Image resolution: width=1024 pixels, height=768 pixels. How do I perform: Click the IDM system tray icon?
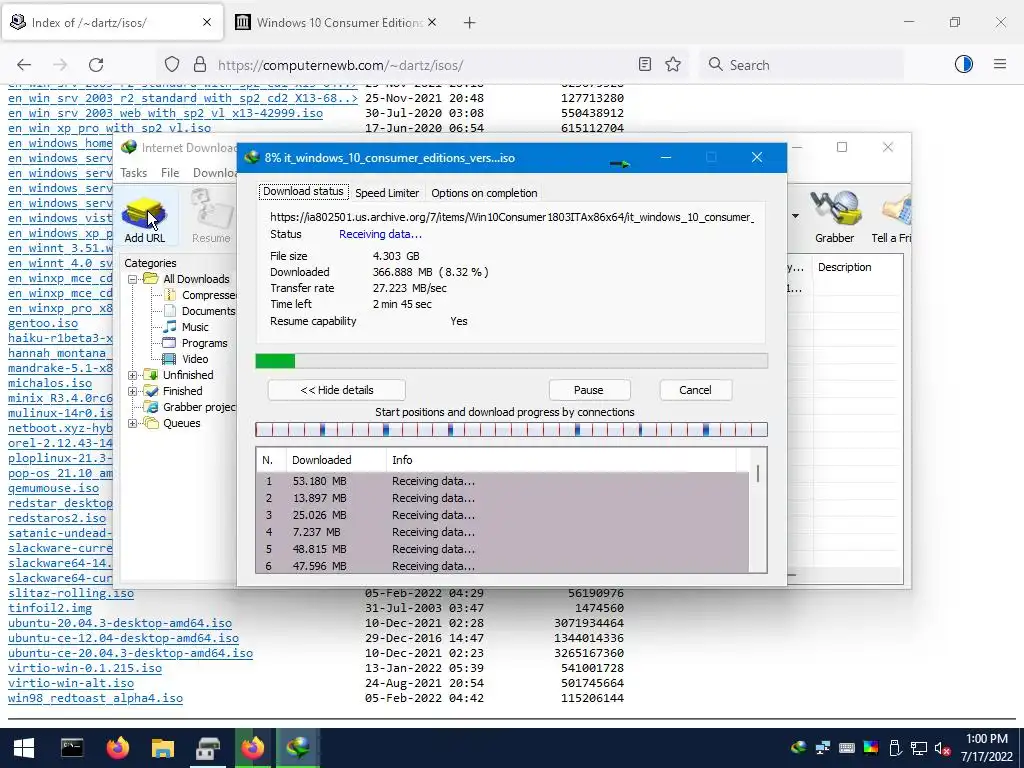[x=798, y=748]
